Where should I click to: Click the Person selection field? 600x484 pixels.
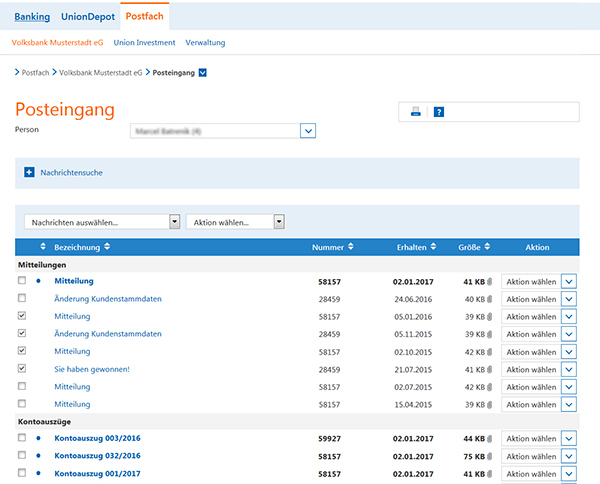click(223, 131)
